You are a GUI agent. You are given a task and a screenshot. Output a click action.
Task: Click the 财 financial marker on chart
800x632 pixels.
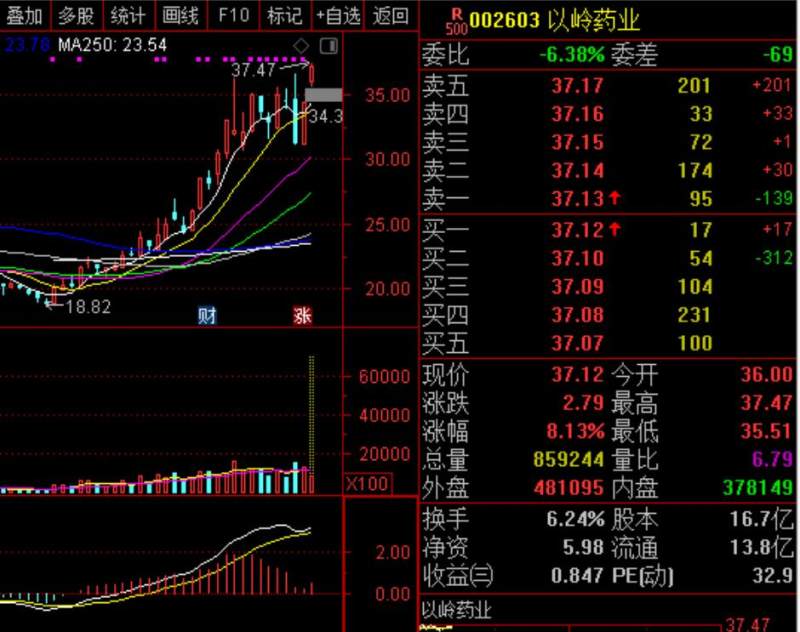[207, 316]
